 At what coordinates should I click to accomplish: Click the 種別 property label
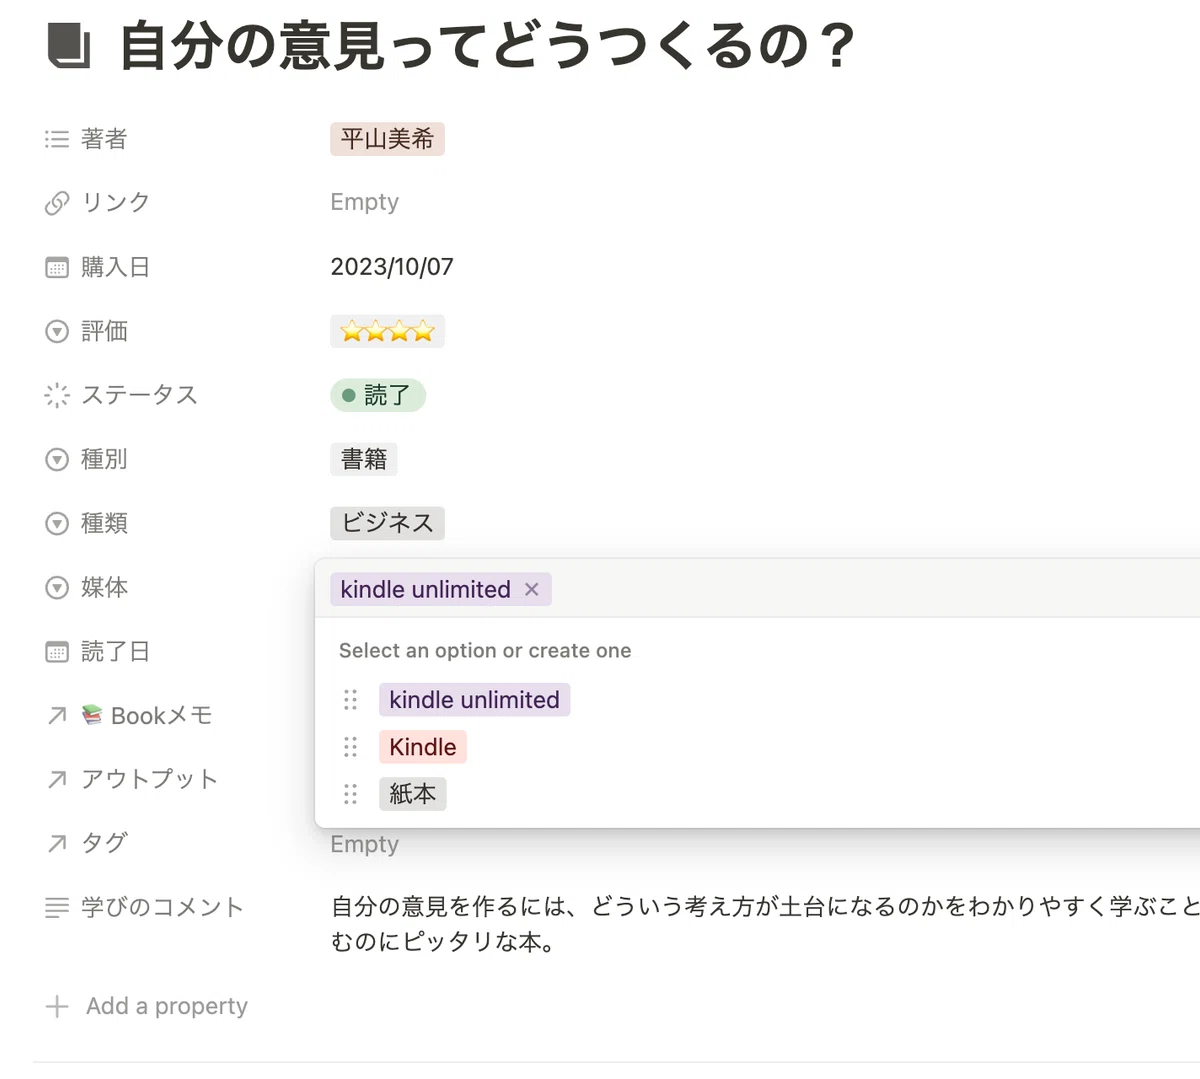point(104,459)
